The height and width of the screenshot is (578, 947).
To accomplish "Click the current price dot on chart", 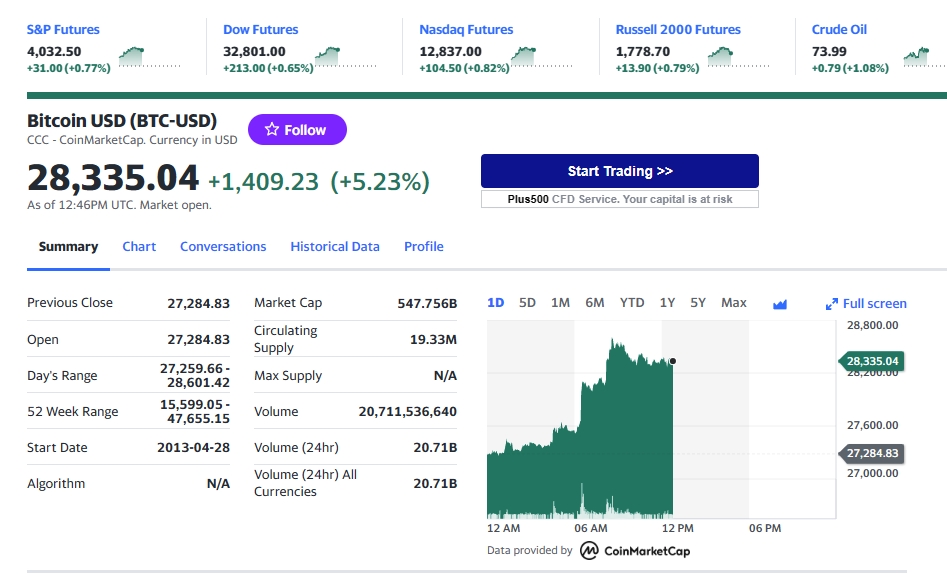I will pos(673,361).
